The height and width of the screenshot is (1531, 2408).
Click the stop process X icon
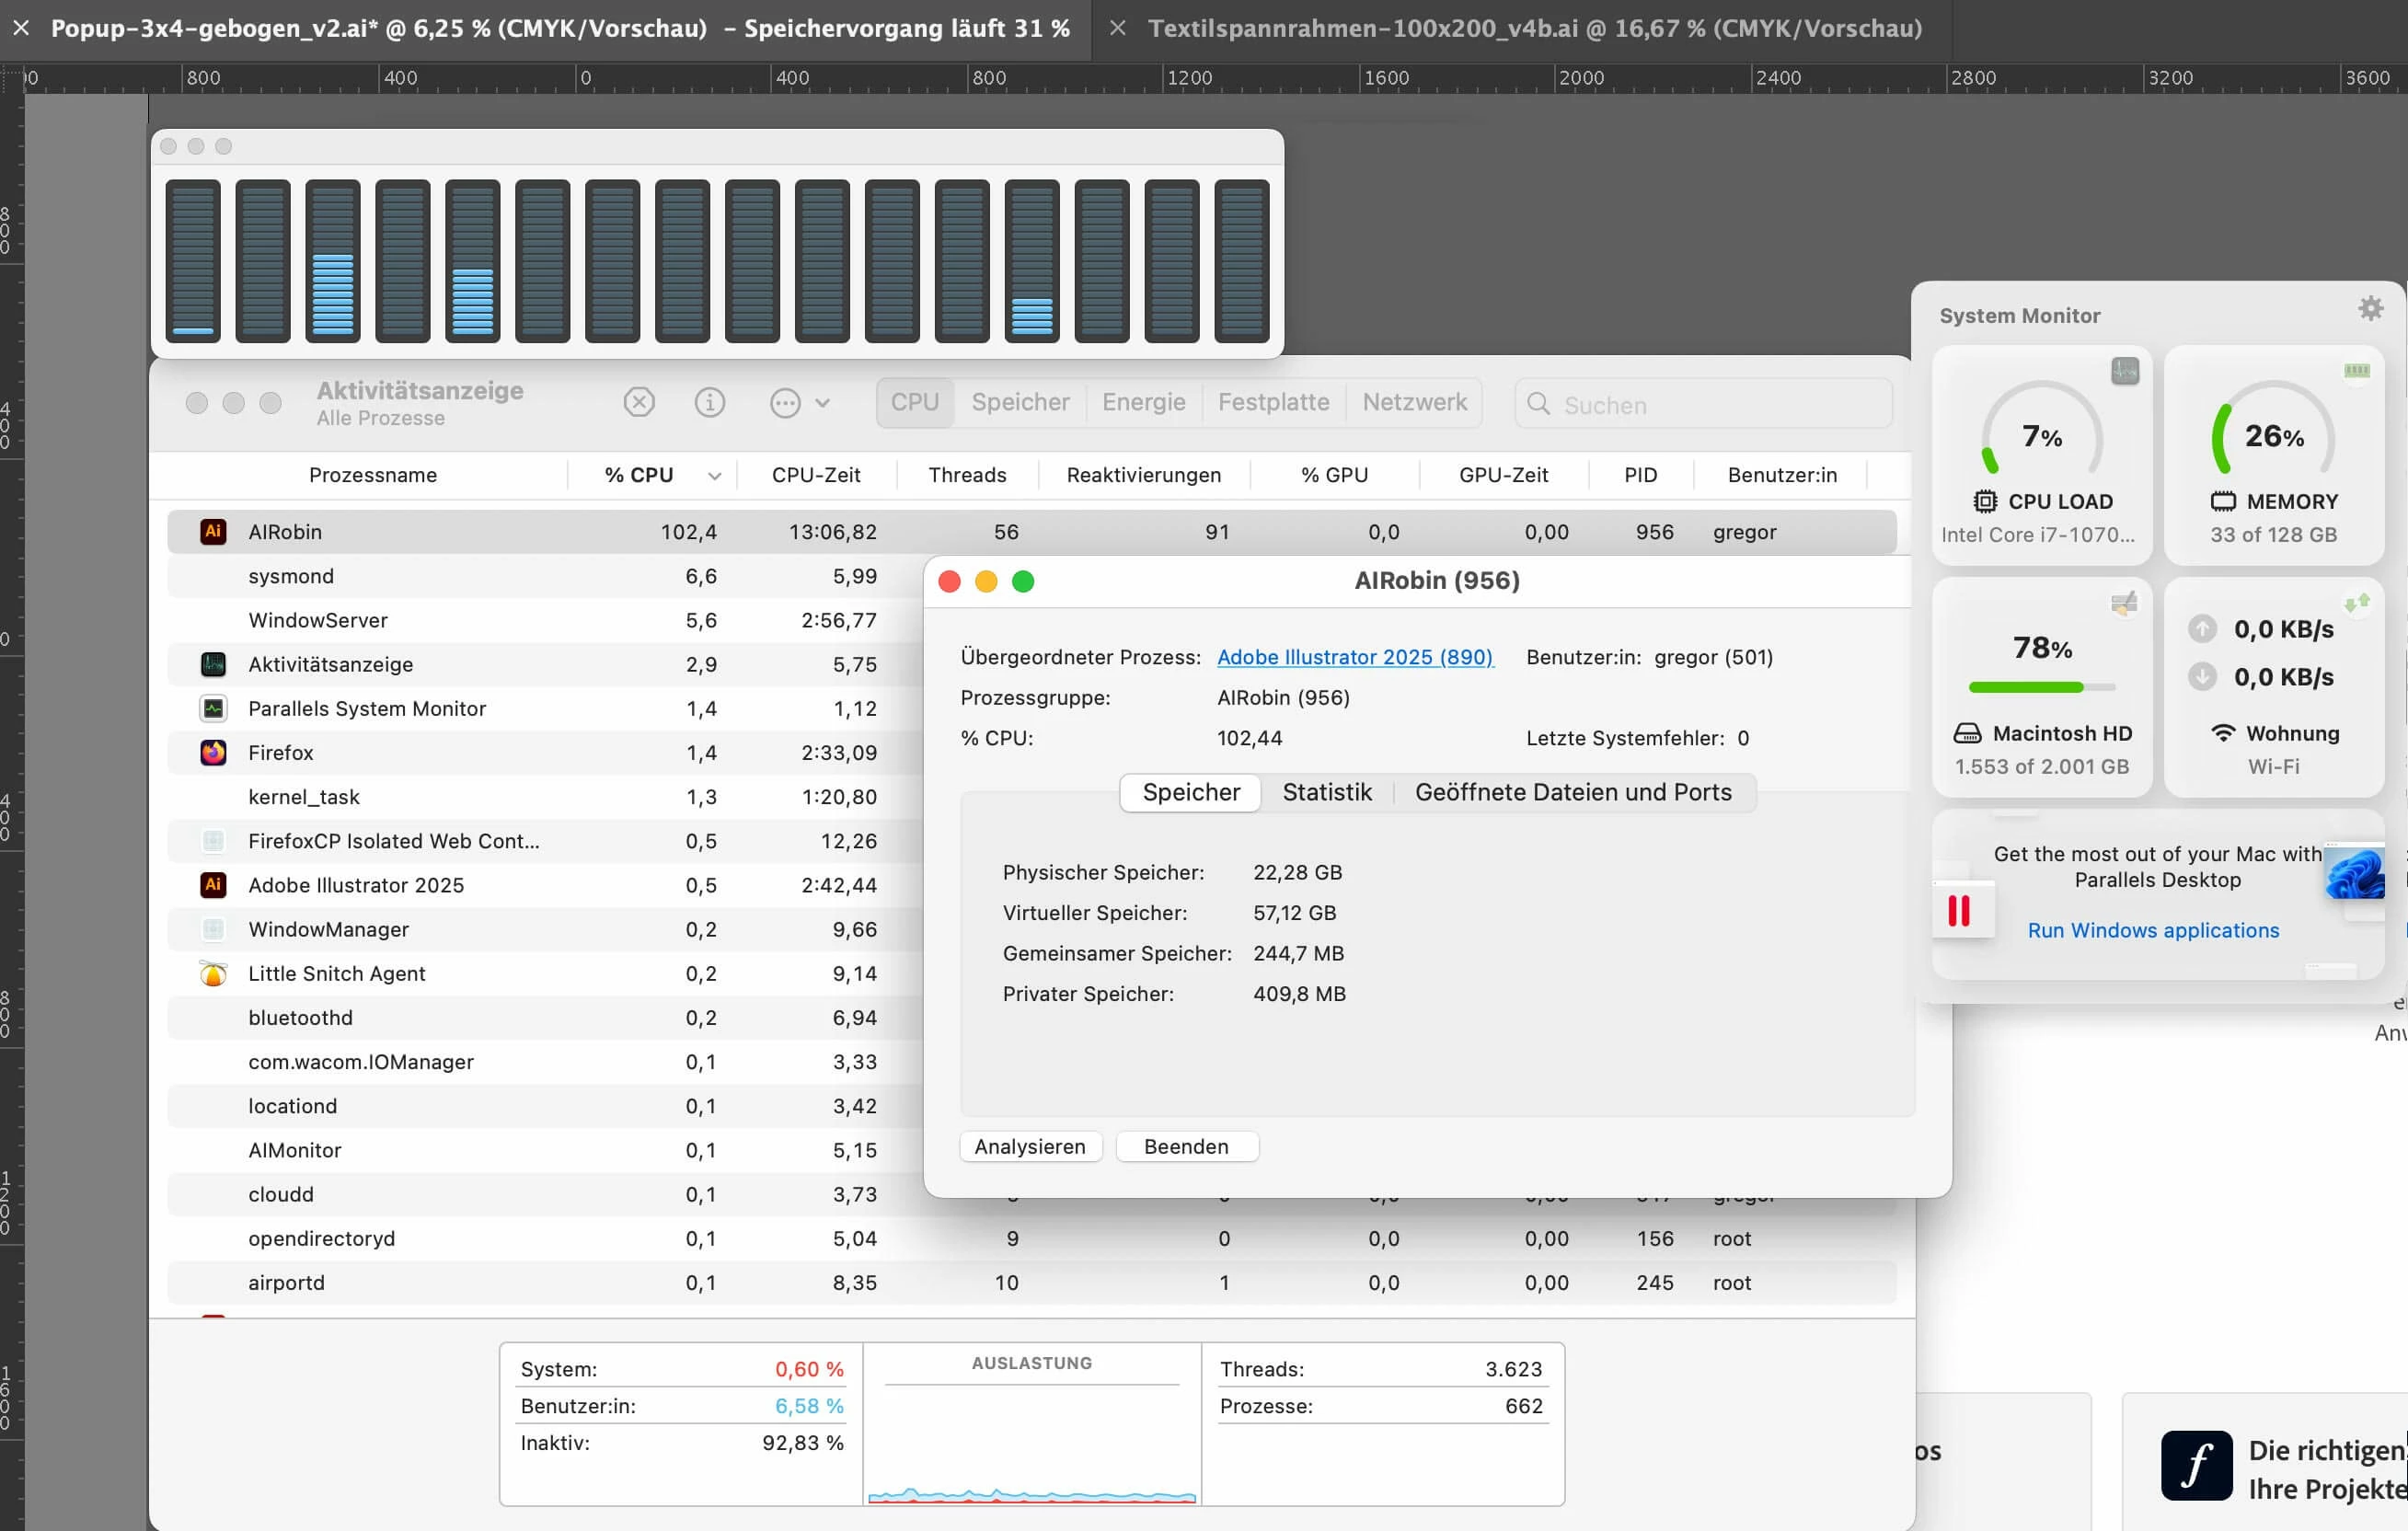tap(639, 403)
